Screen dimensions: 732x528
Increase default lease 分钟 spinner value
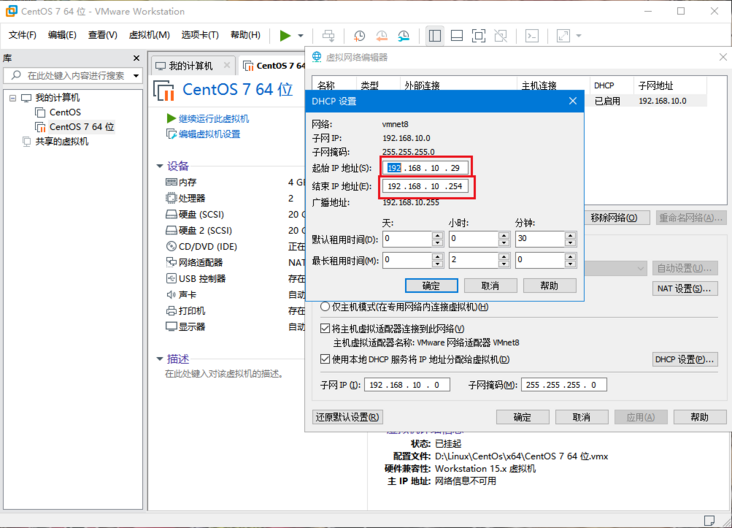pos(571,235)
